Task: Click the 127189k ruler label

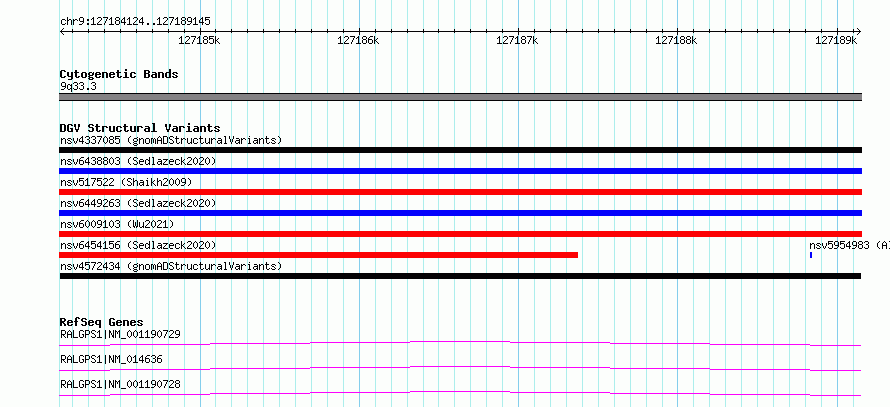Action: click(836, 40)
